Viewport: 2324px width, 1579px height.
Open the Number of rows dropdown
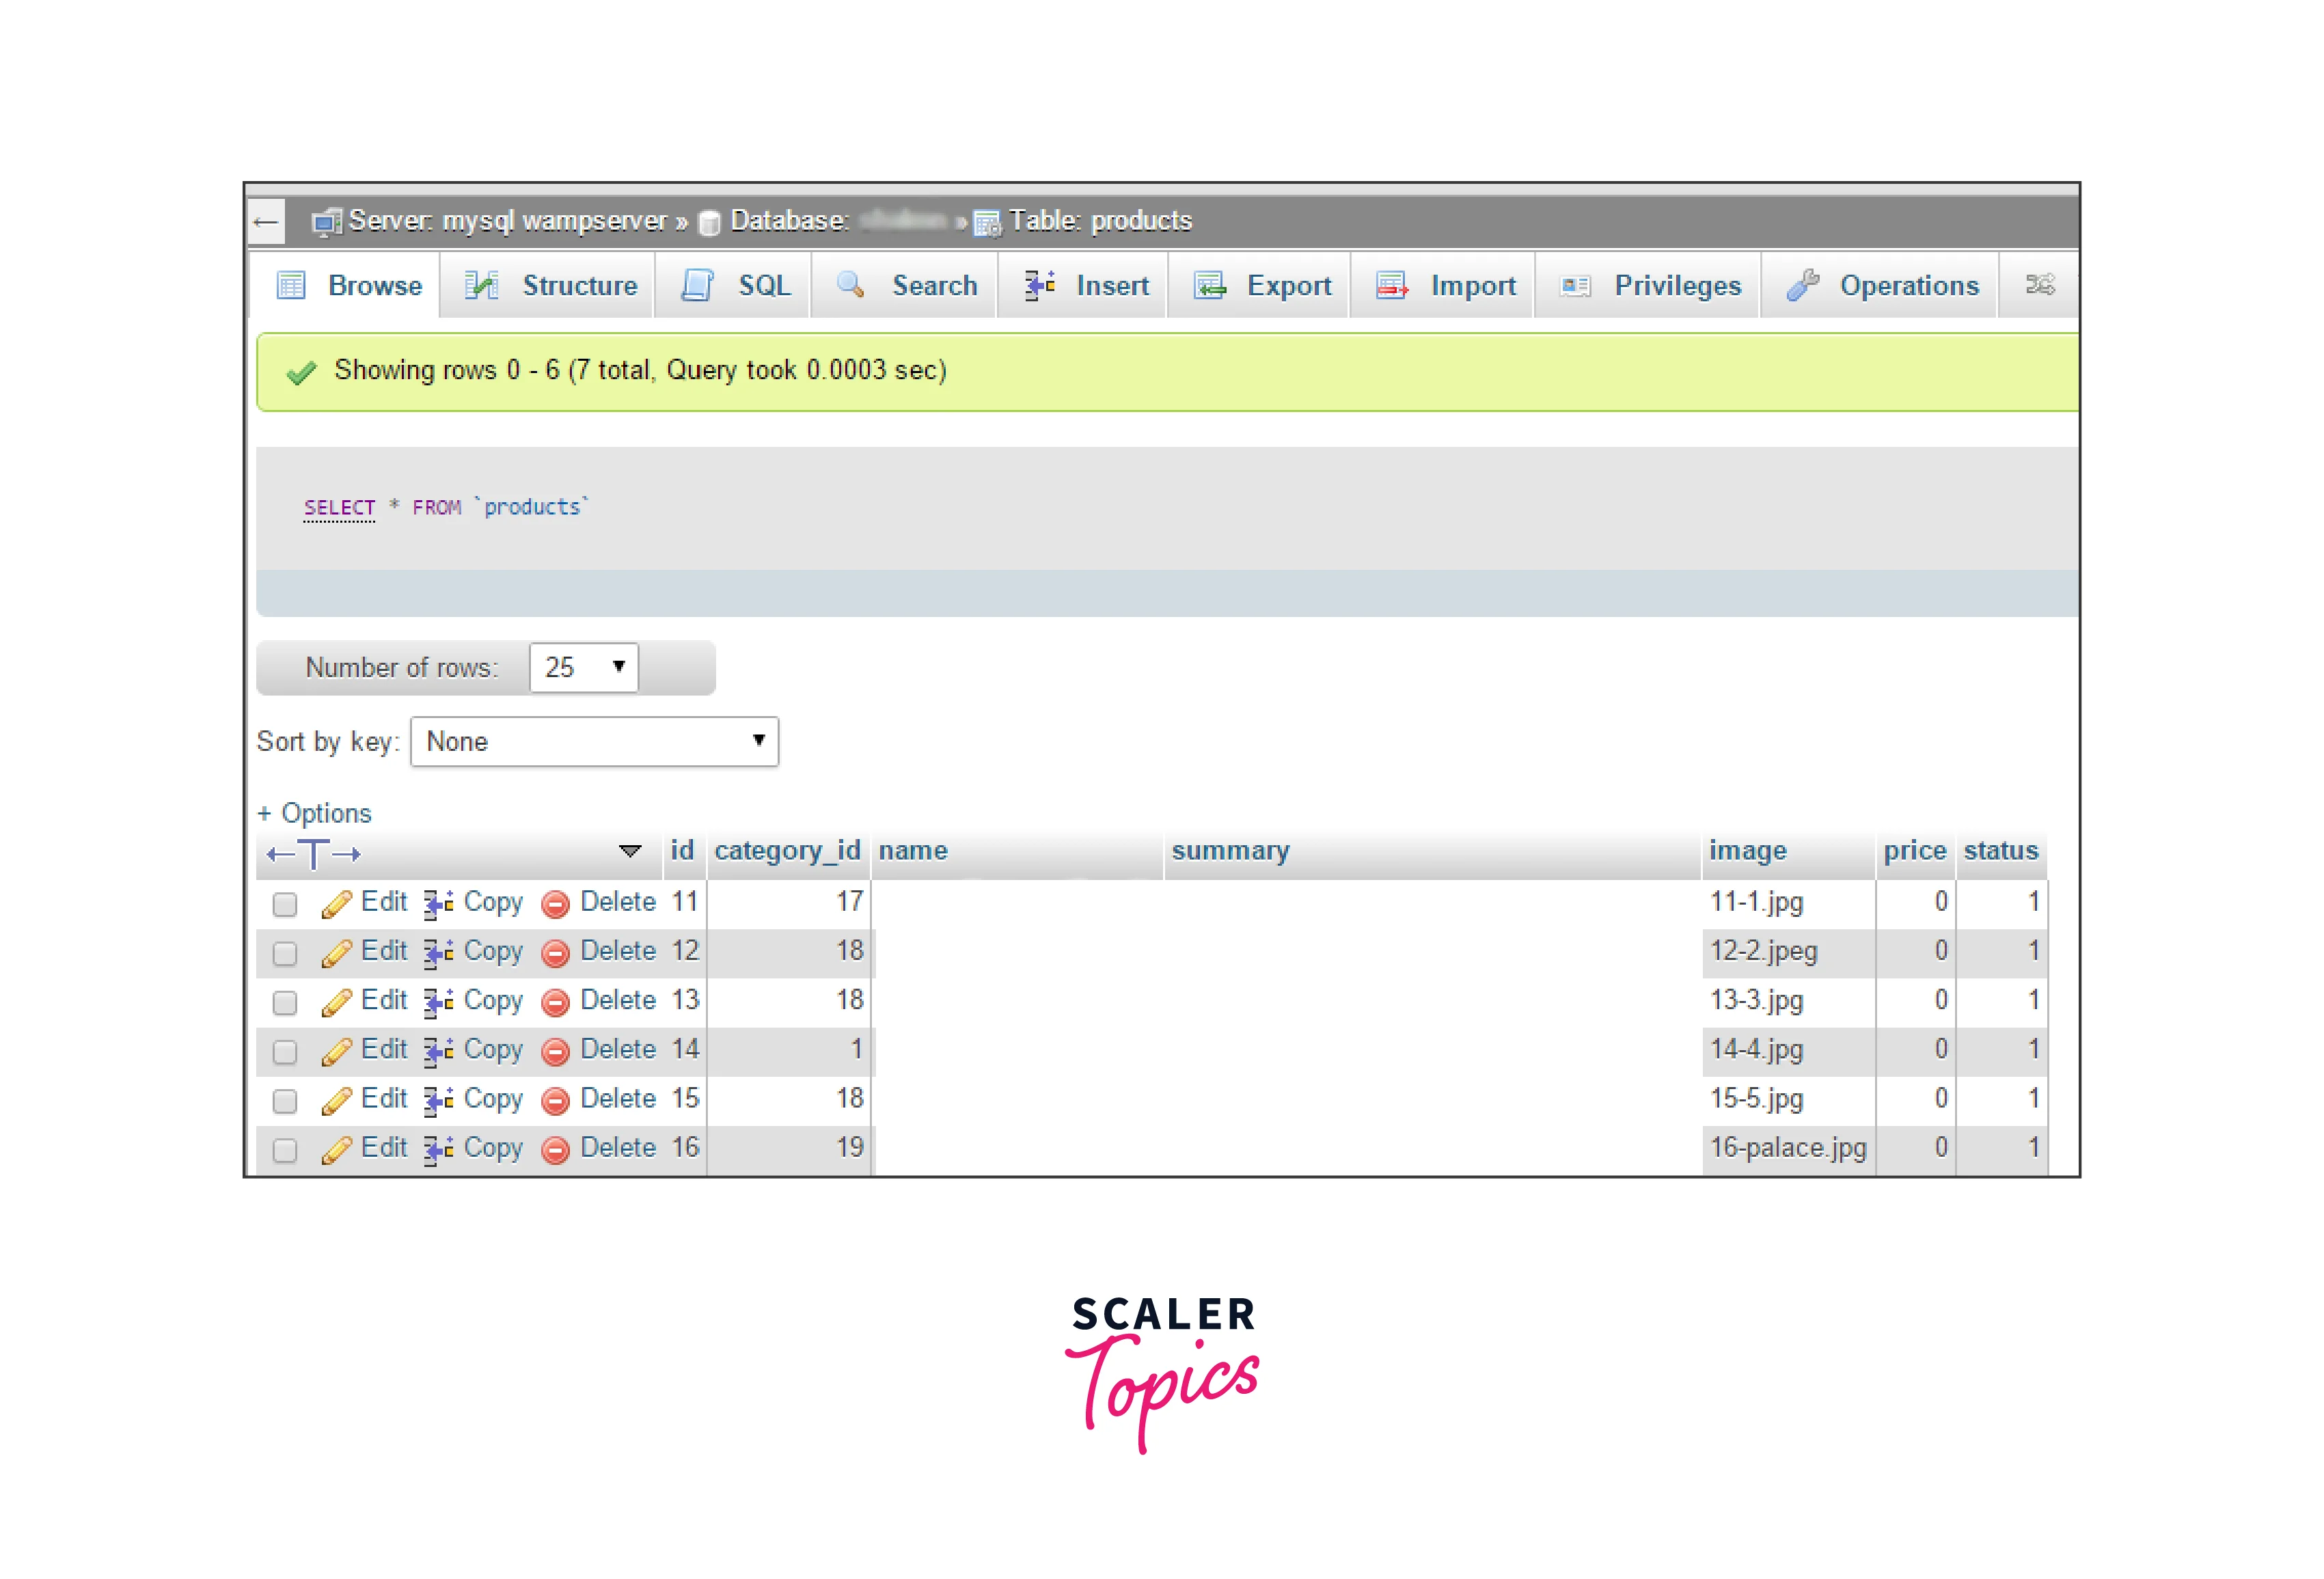[x=584, y=667]
